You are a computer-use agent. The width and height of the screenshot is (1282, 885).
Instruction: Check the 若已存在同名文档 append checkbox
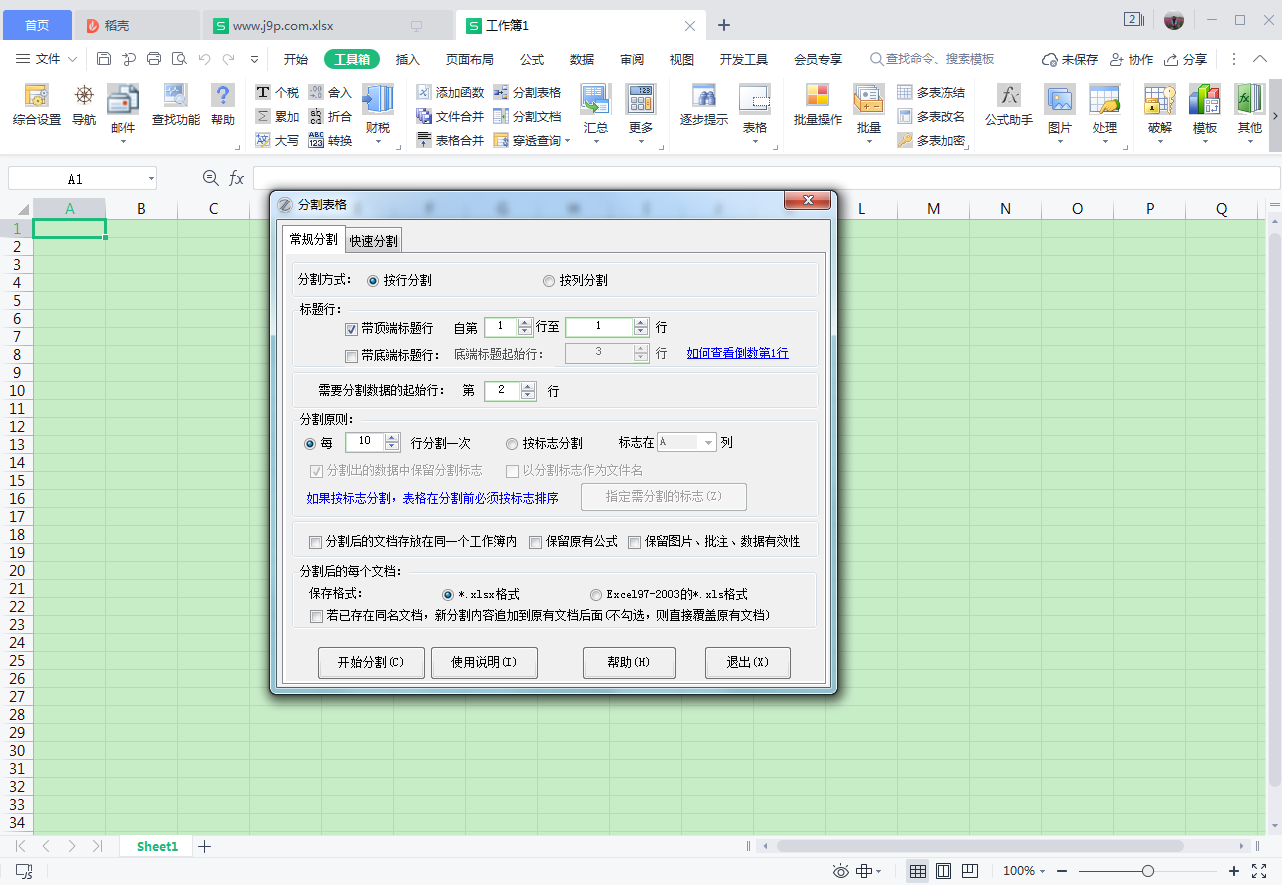coord(316,616)
